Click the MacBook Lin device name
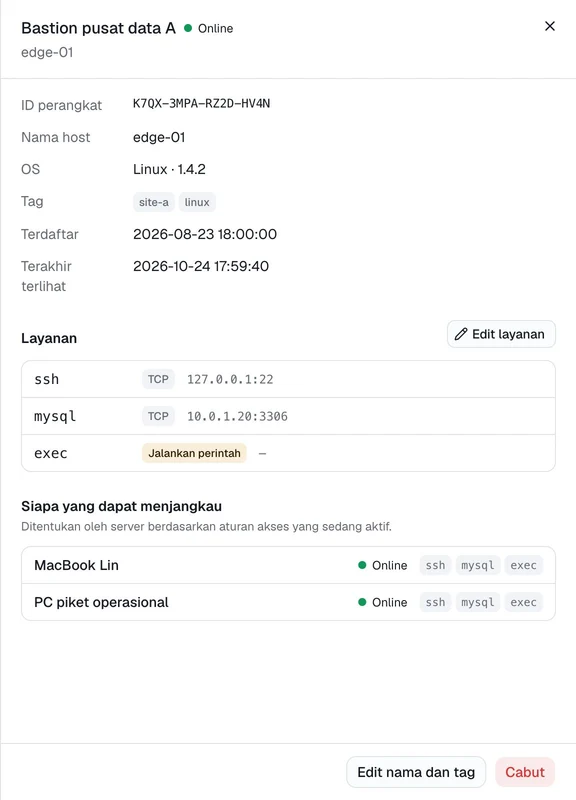Screen dimensions: 576x800 pyautogui.click(x=77, y=565)
